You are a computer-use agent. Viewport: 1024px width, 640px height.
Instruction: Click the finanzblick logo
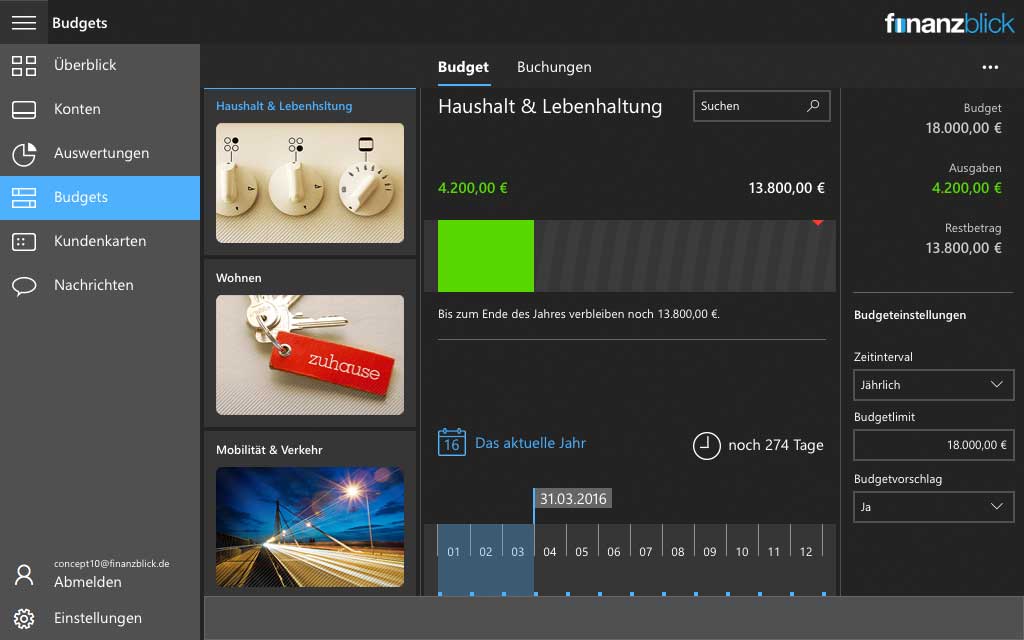coord(949,24)
